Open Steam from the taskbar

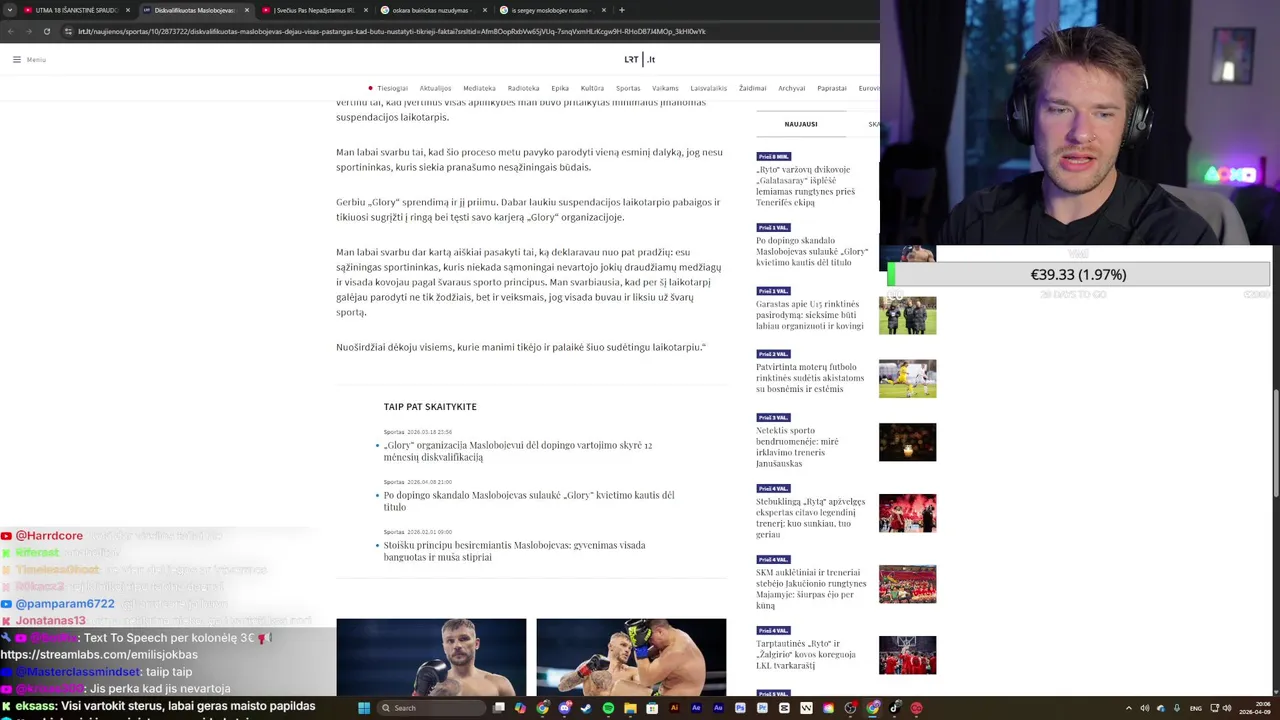point(586,708)
